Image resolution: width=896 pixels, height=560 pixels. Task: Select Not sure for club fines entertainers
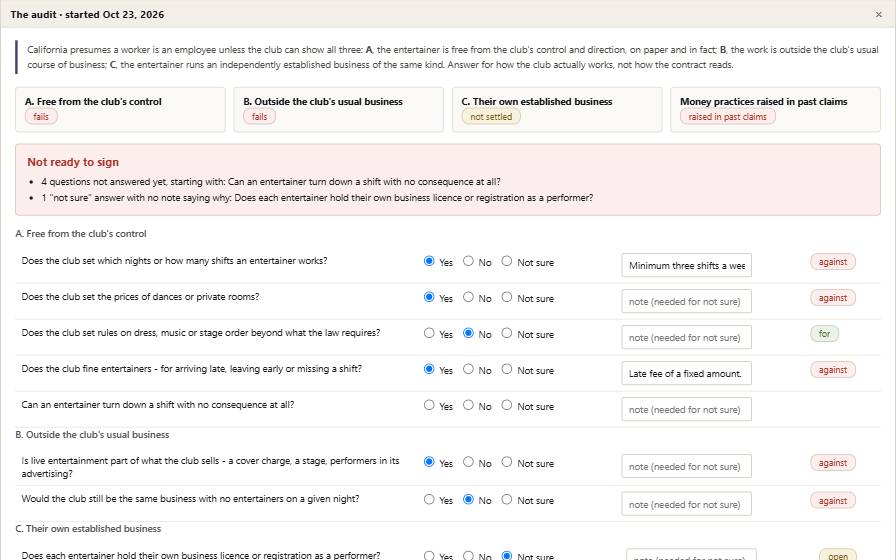coord(507,369)
